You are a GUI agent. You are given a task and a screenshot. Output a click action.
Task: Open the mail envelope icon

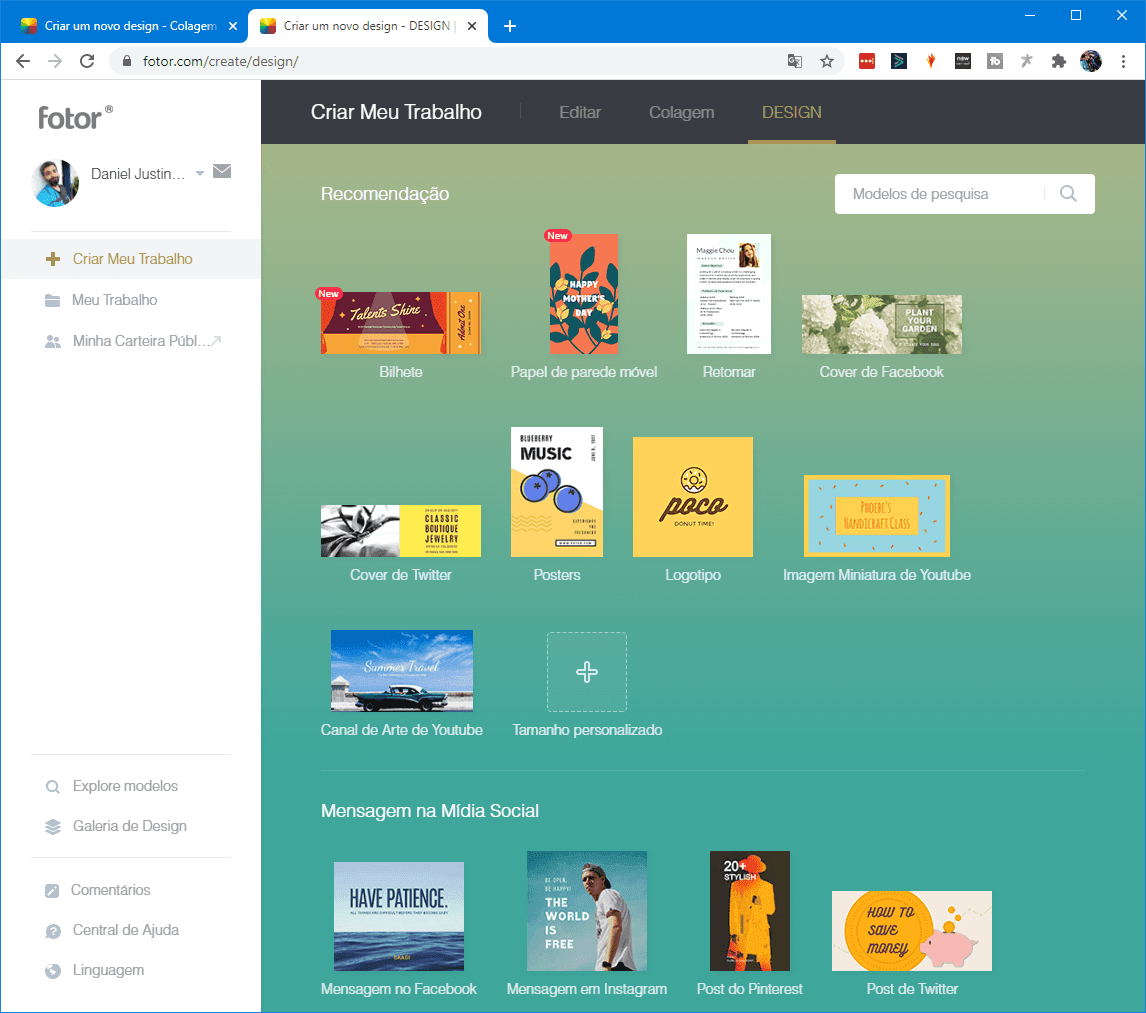pos(222,172)
